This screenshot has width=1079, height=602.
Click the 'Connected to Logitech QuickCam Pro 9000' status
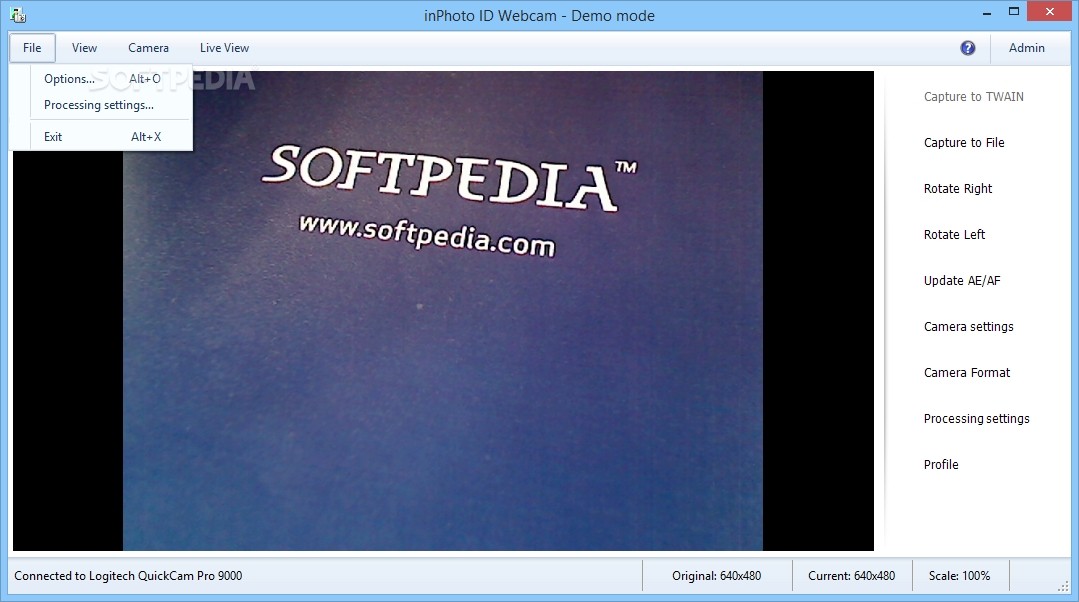[128, 576]
